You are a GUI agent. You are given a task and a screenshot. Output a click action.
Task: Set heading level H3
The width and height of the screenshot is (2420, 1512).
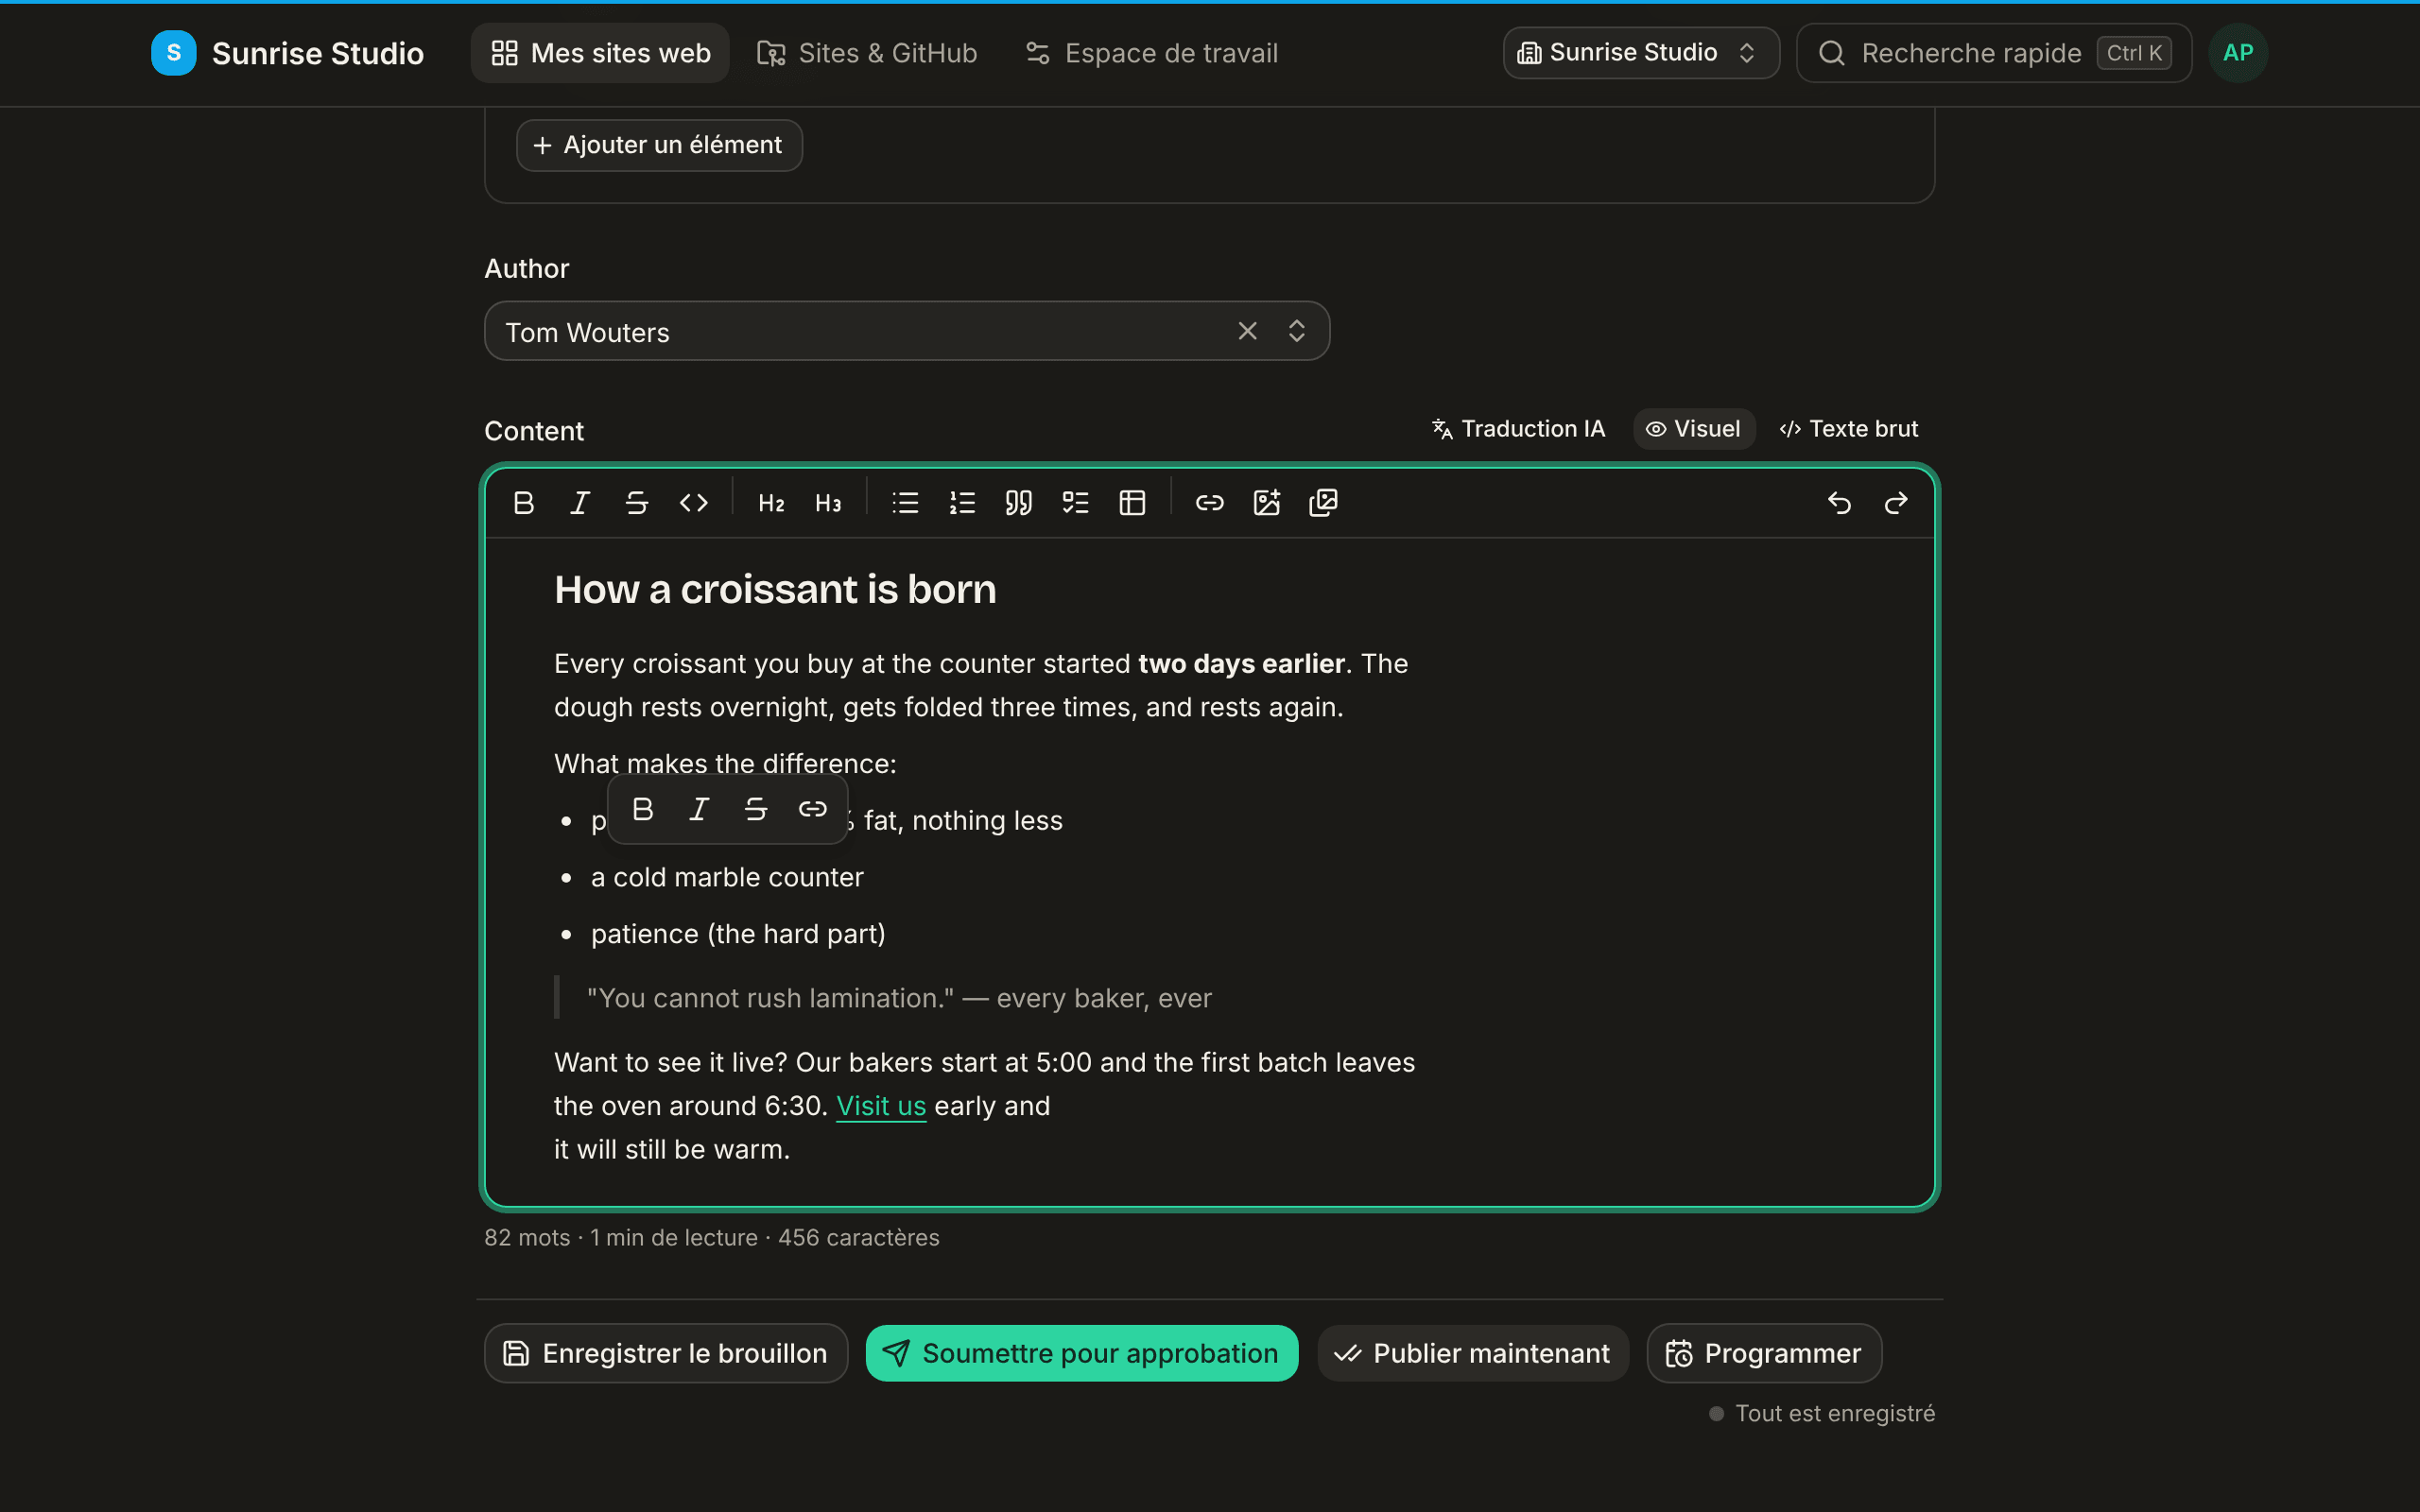[x=828, y=503]
